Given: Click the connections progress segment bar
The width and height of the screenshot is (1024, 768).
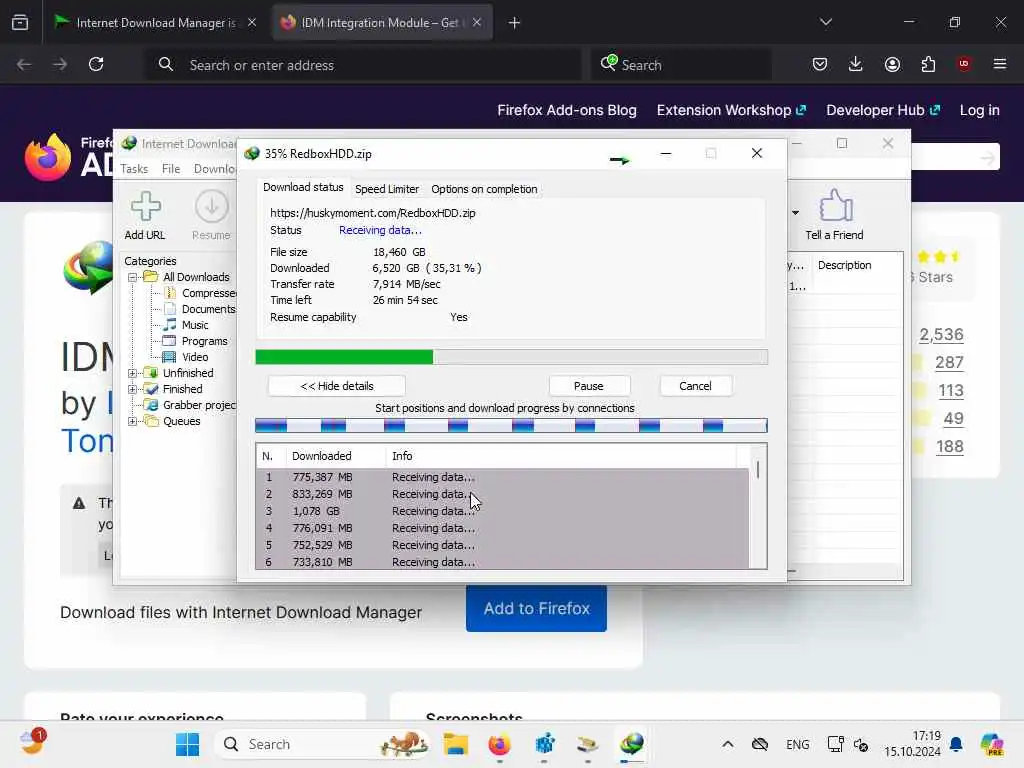Looking at the screenshot, I should [x=511, y=426].
